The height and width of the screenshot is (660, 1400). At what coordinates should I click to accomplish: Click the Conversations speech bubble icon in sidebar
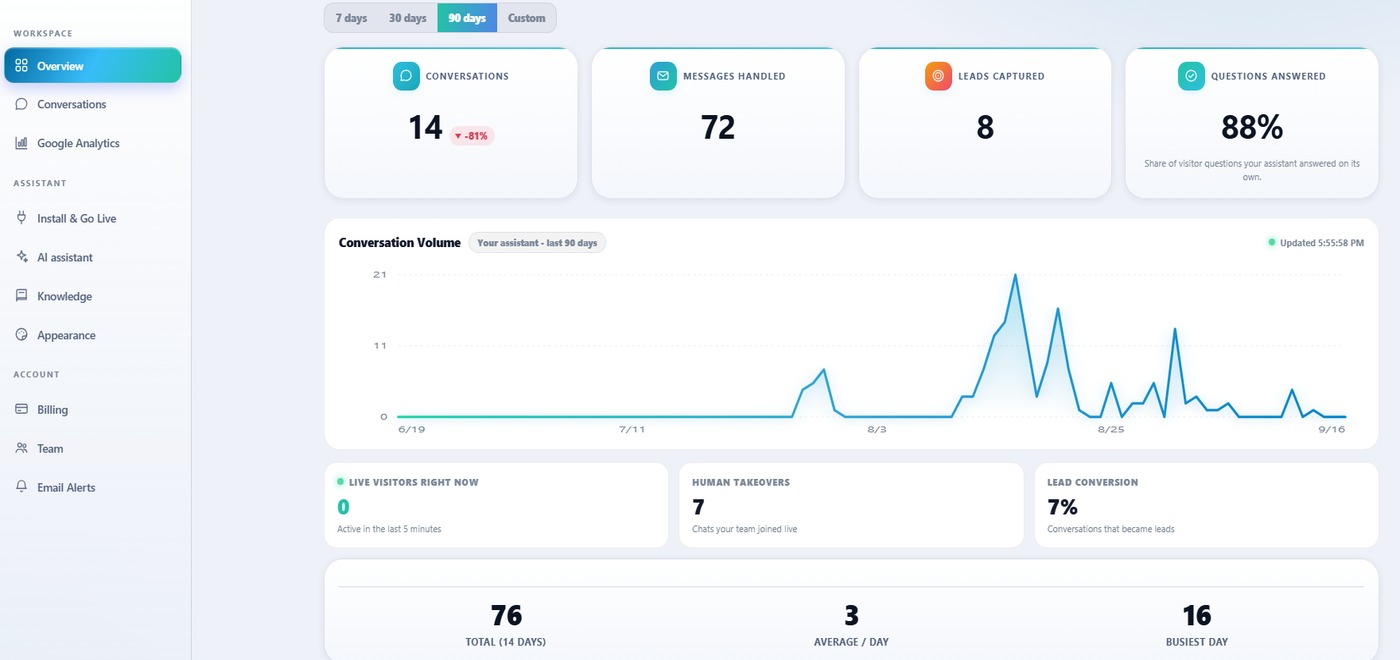click(x=21, y=104)
